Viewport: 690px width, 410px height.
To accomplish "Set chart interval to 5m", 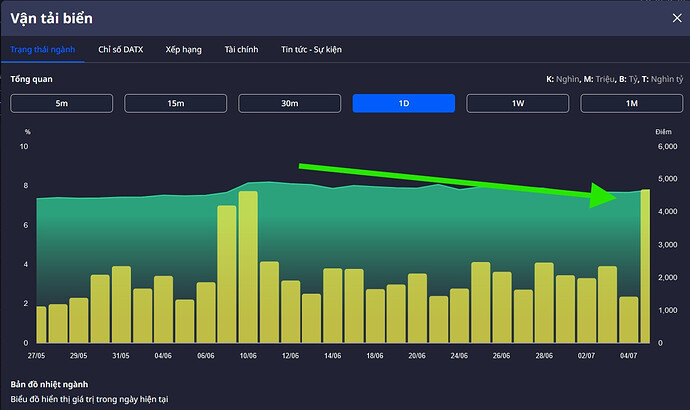I will tap(62, 104).
